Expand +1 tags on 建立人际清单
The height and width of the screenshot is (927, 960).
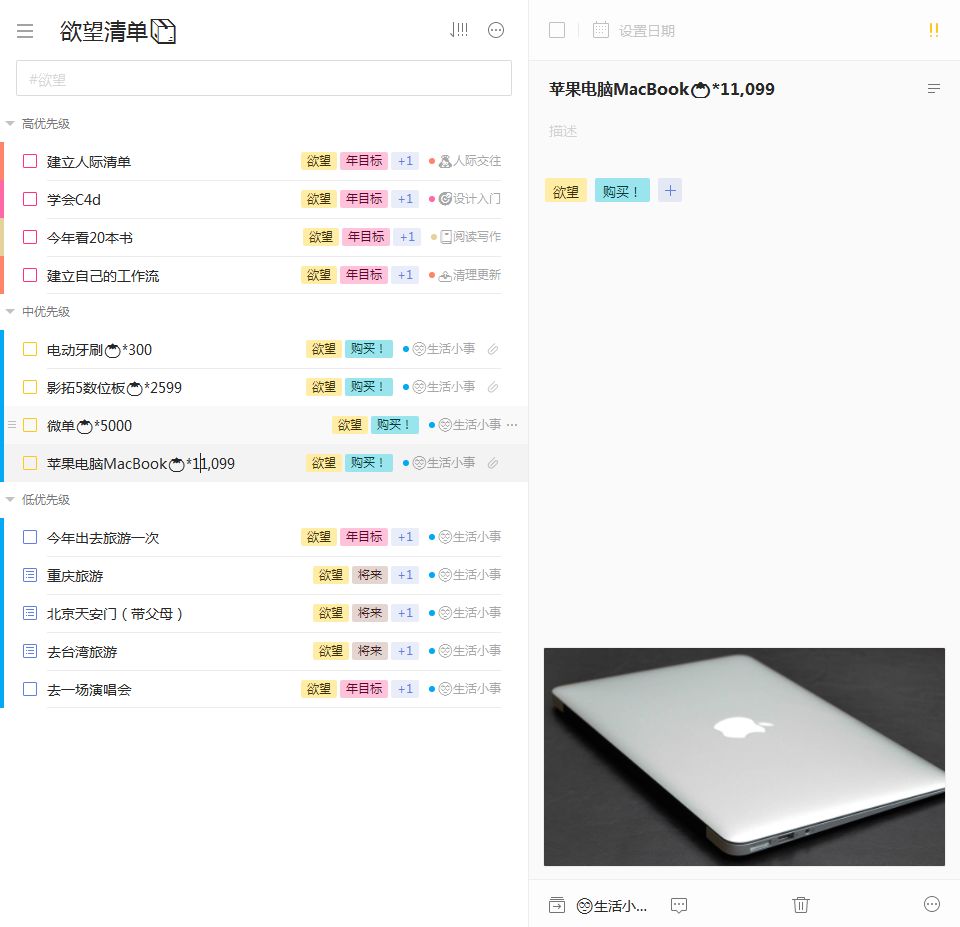click(405, 161)
